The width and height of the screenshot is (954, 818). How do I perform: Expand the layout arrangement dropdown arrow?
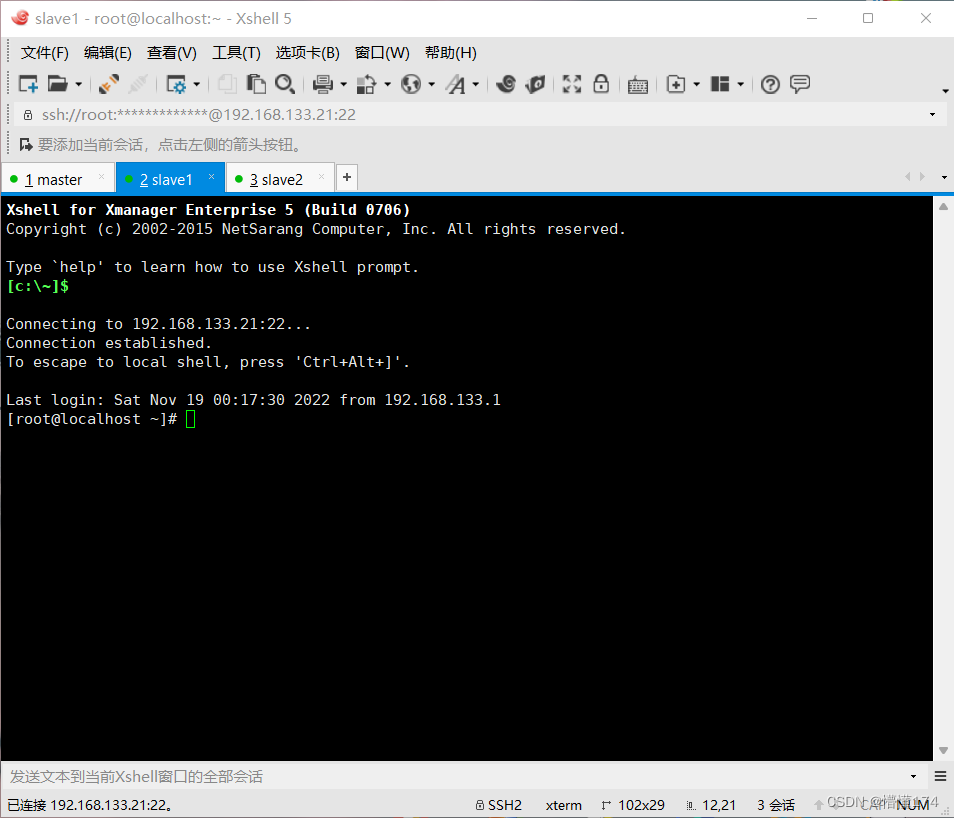(740, 85)
